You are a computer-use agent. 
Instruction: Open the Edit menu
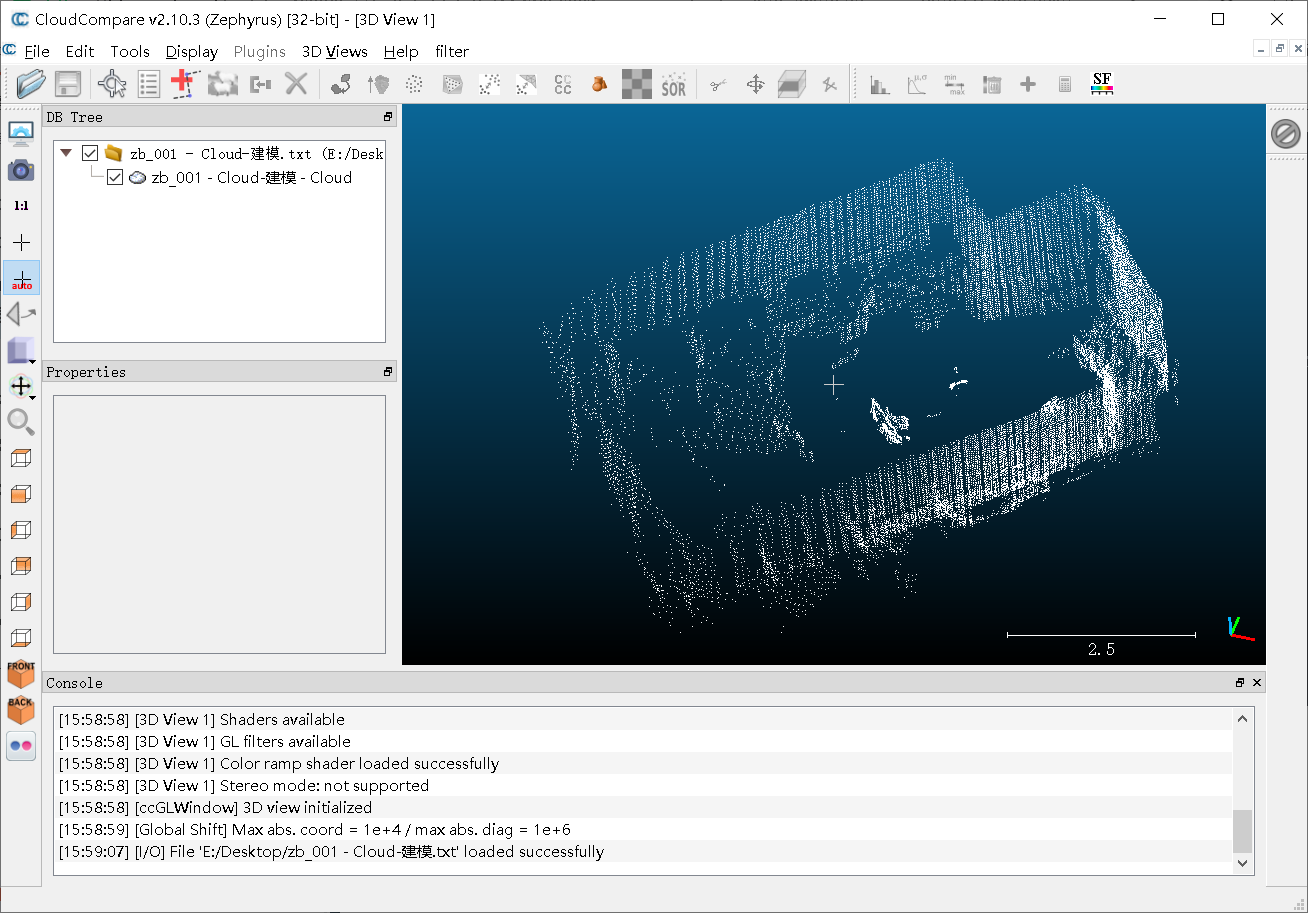[x=80, y=51]
